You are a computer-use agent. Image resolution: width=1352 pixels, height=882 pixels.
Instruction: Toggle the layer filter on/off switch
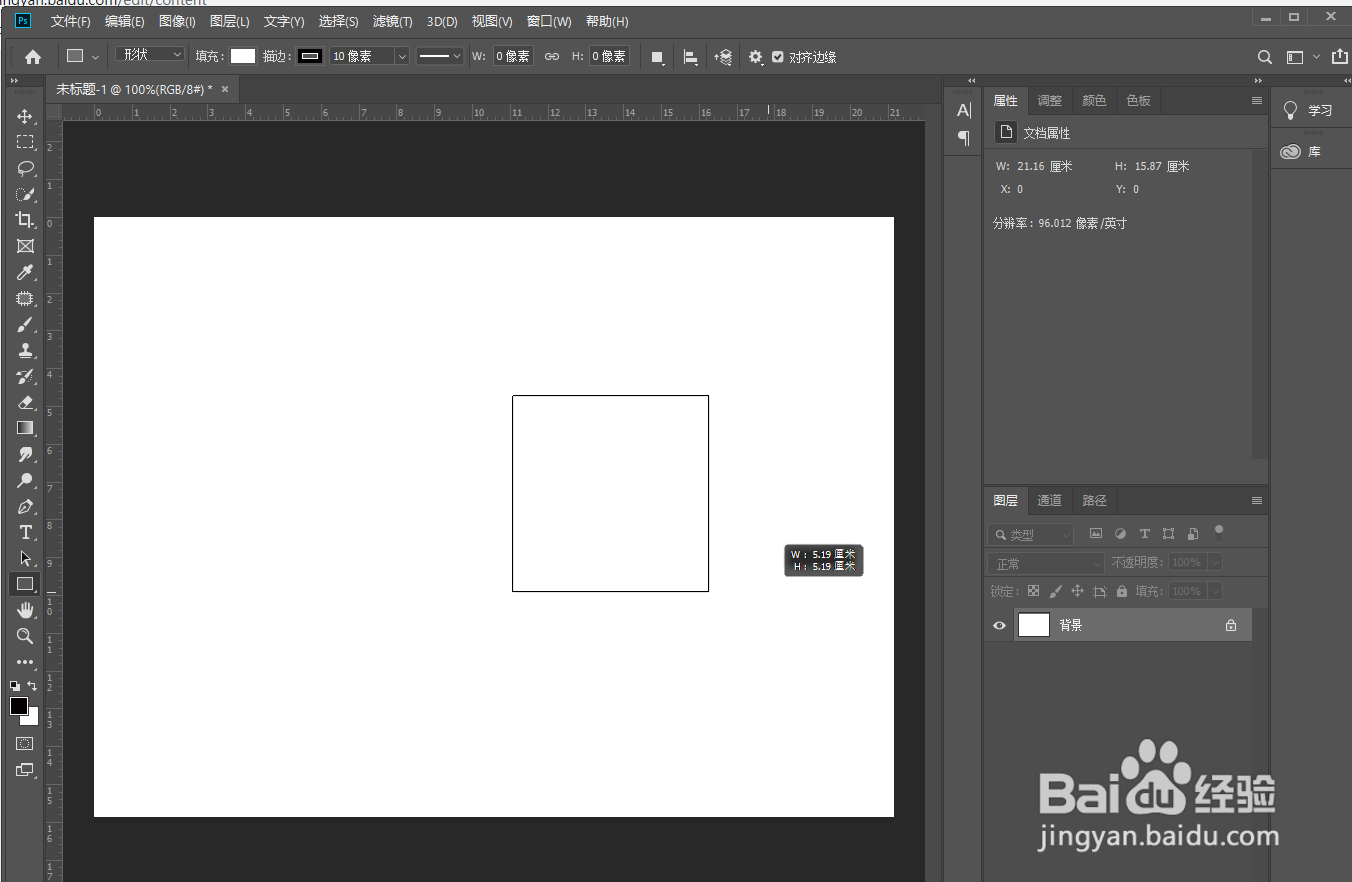[1219, 533]
